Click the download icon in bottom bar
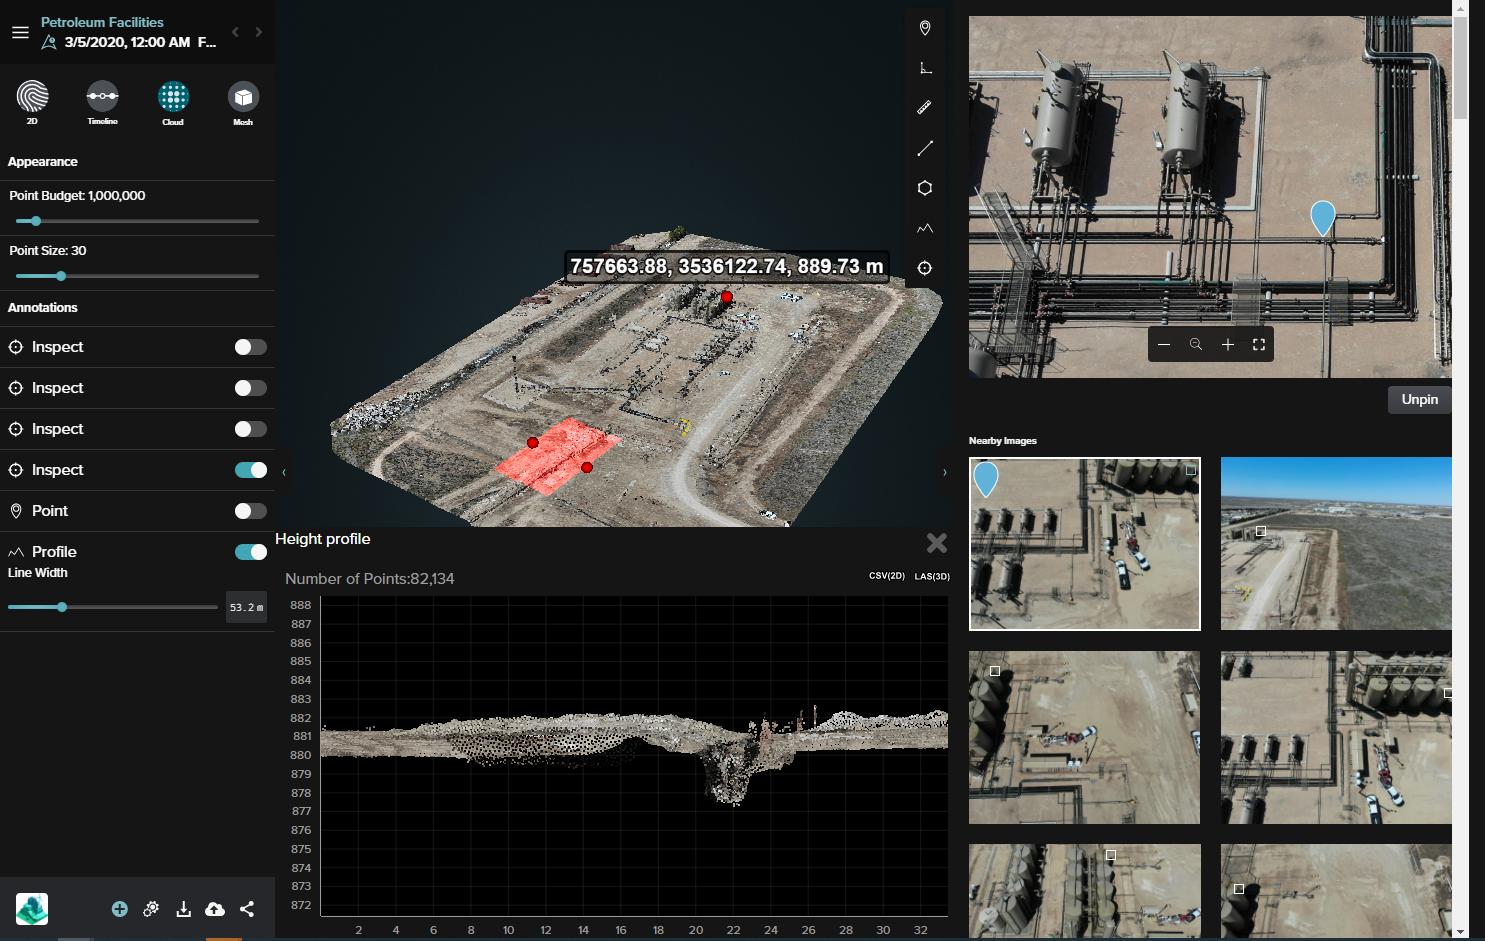 pos(183,909)
